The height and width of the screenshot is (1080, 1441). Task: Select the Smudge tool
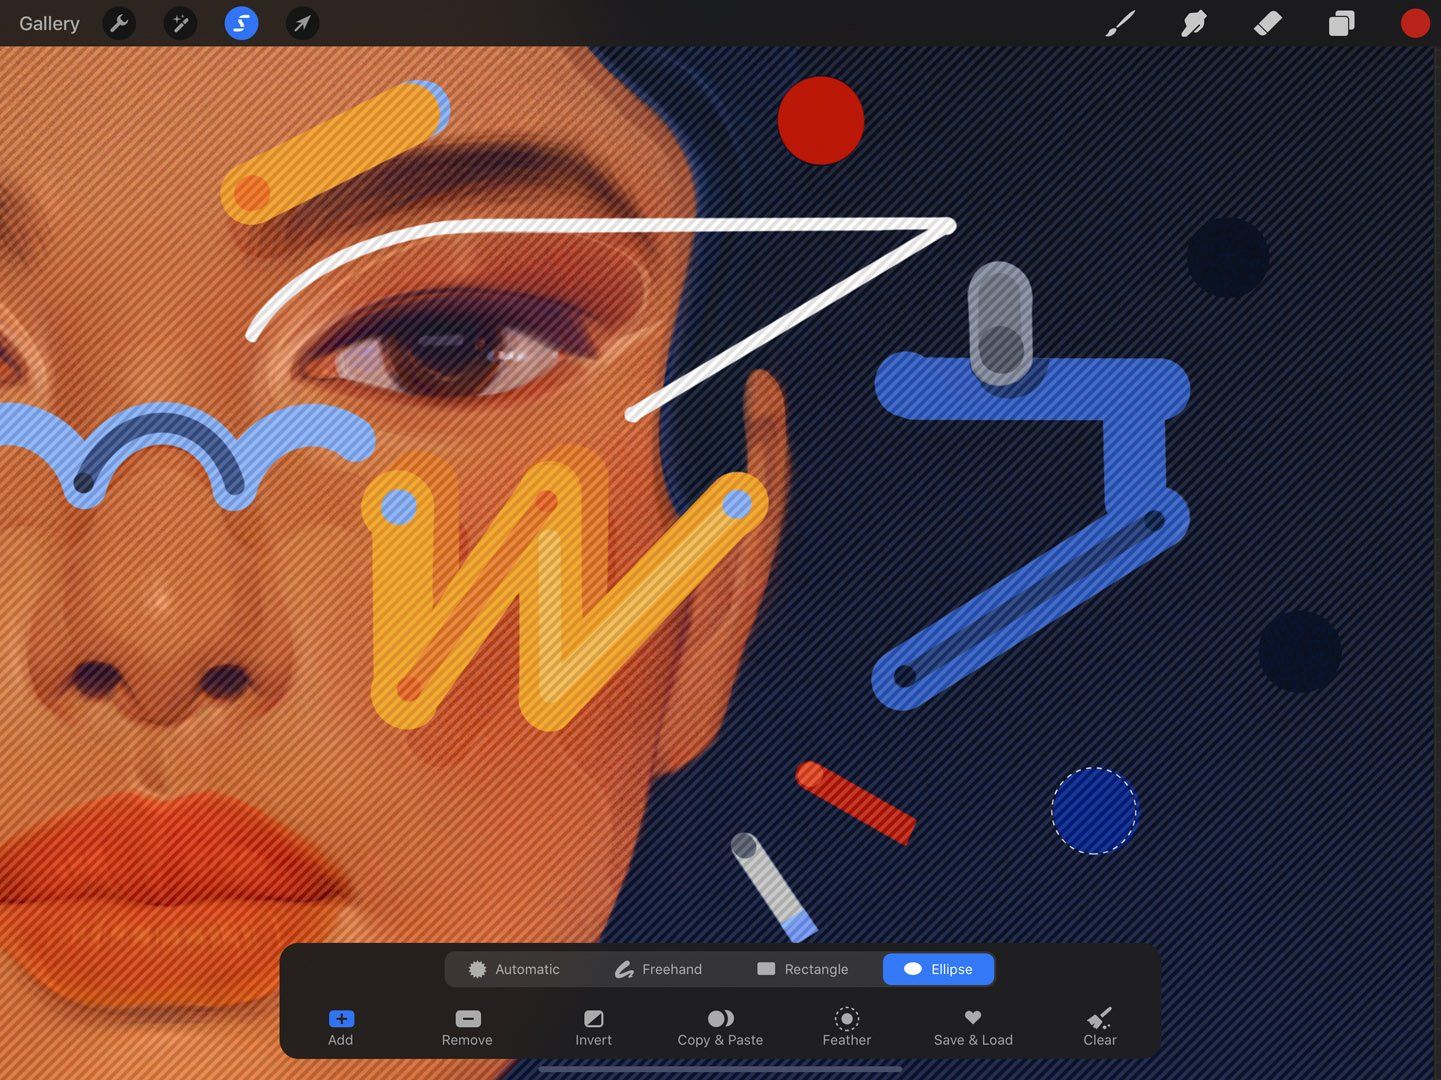coord(1194,23)
